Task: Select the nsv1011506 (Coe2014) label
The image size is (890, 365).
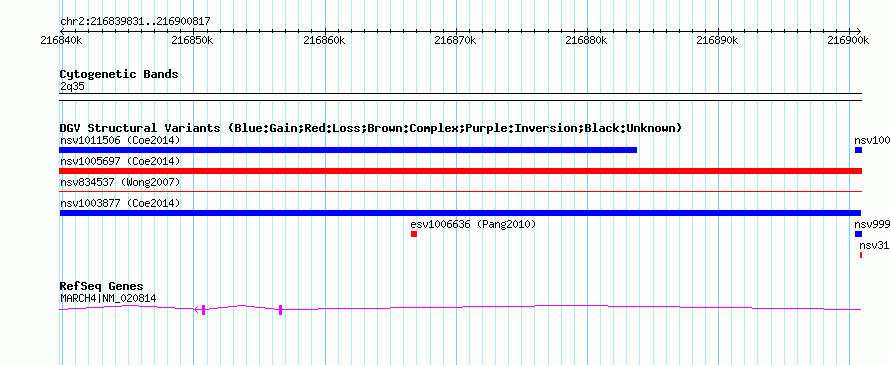Action: point(120,140)
